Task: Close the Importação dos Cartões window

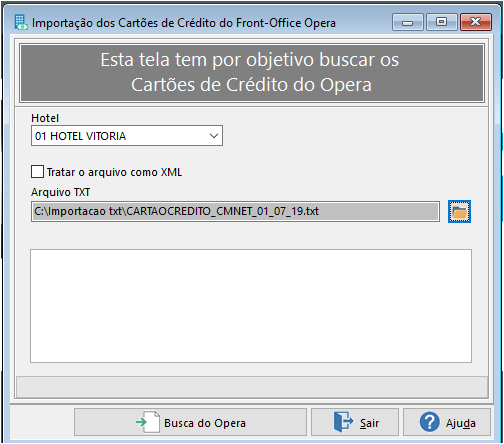Action: [476, 22]
